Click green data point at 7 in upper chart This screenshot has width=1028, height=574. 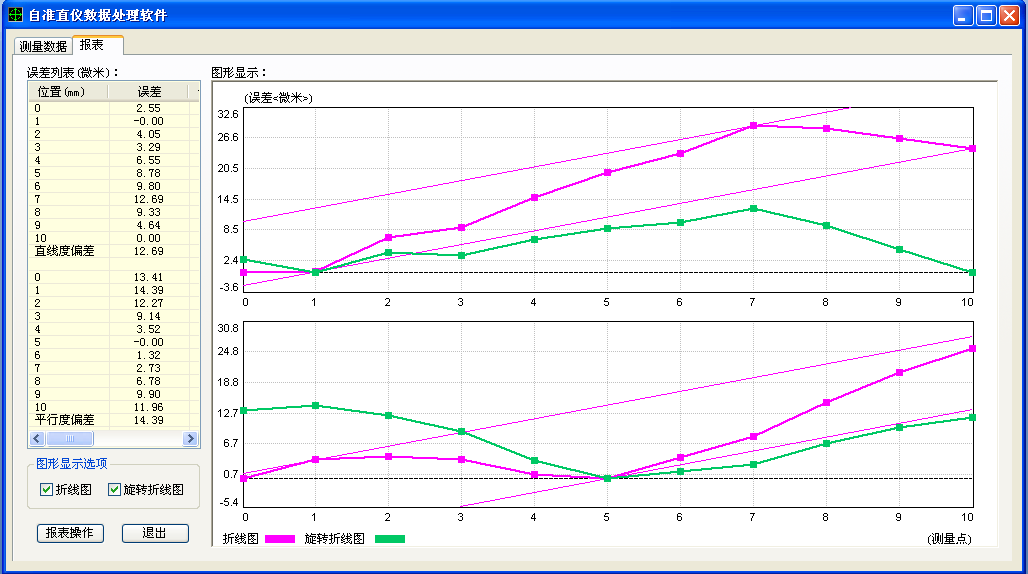coord(753,208)
